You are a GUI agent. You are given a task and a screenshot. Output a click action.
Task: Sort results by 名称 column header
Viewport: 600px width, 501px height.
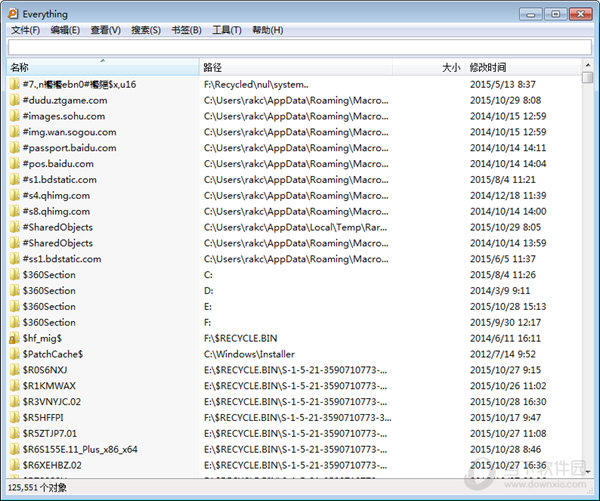pyautogui.click(x=100, y=67)
